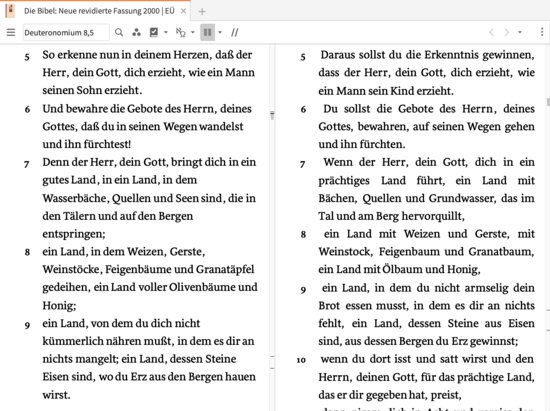Click line 'Brot essen musst, in dem'

427,306
